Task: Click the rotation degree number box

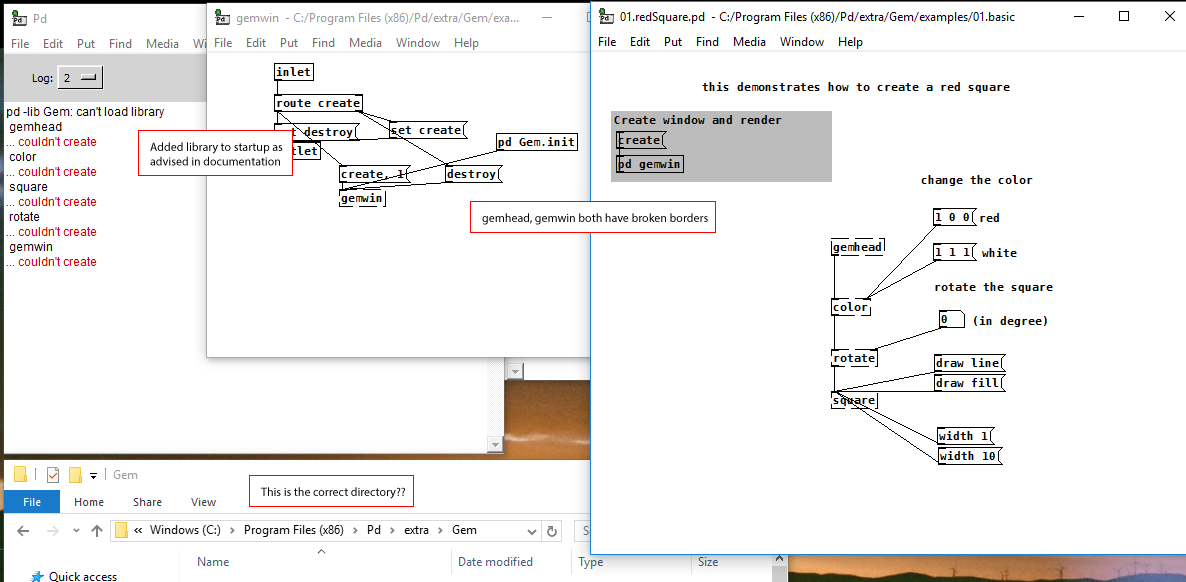Action: 950,320
